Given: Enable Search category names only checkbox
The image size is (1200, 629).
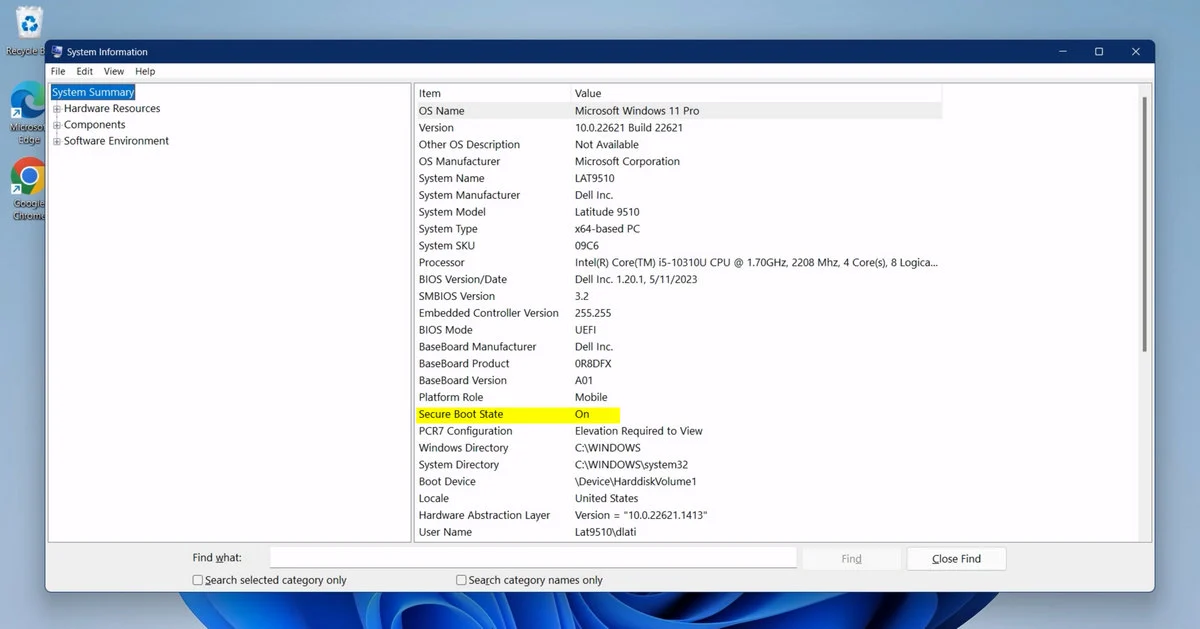Looking at the screenshot, I should coord(461,580).
